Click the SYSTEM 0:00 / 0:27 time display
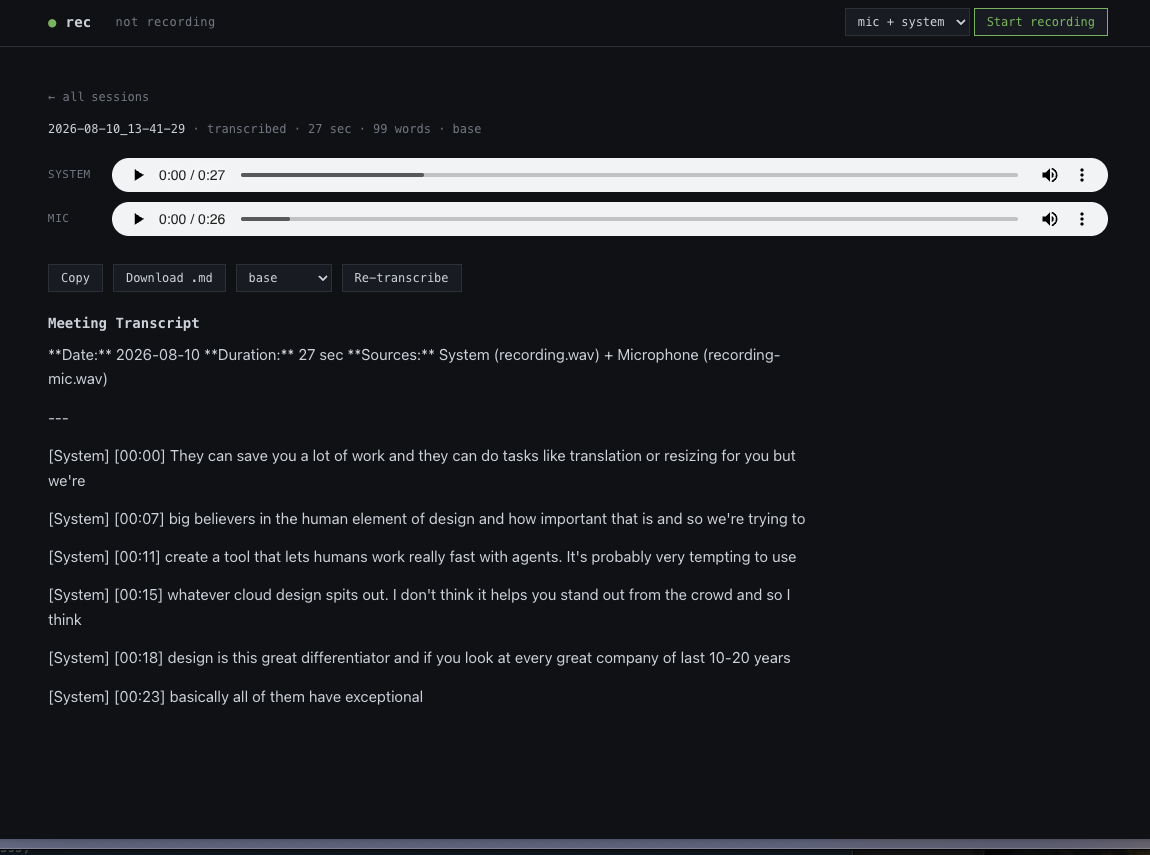The image size is (1150, 855). [x=191, y=175]
